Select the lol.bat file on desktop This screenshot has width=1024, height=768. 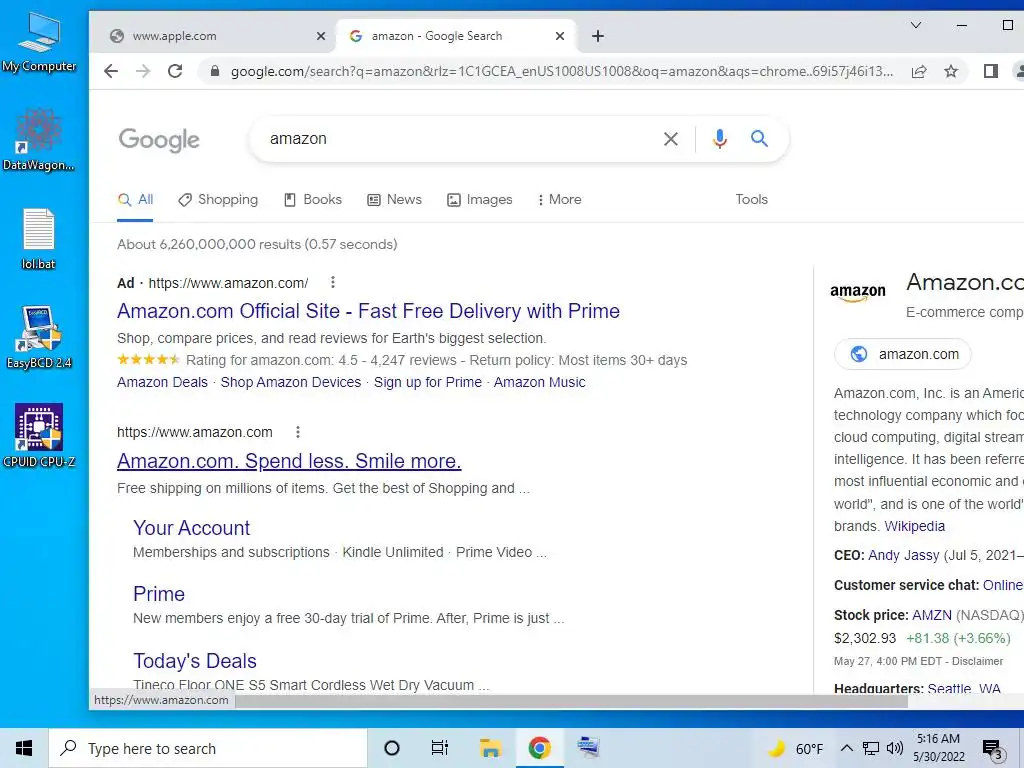coord(39,239)
